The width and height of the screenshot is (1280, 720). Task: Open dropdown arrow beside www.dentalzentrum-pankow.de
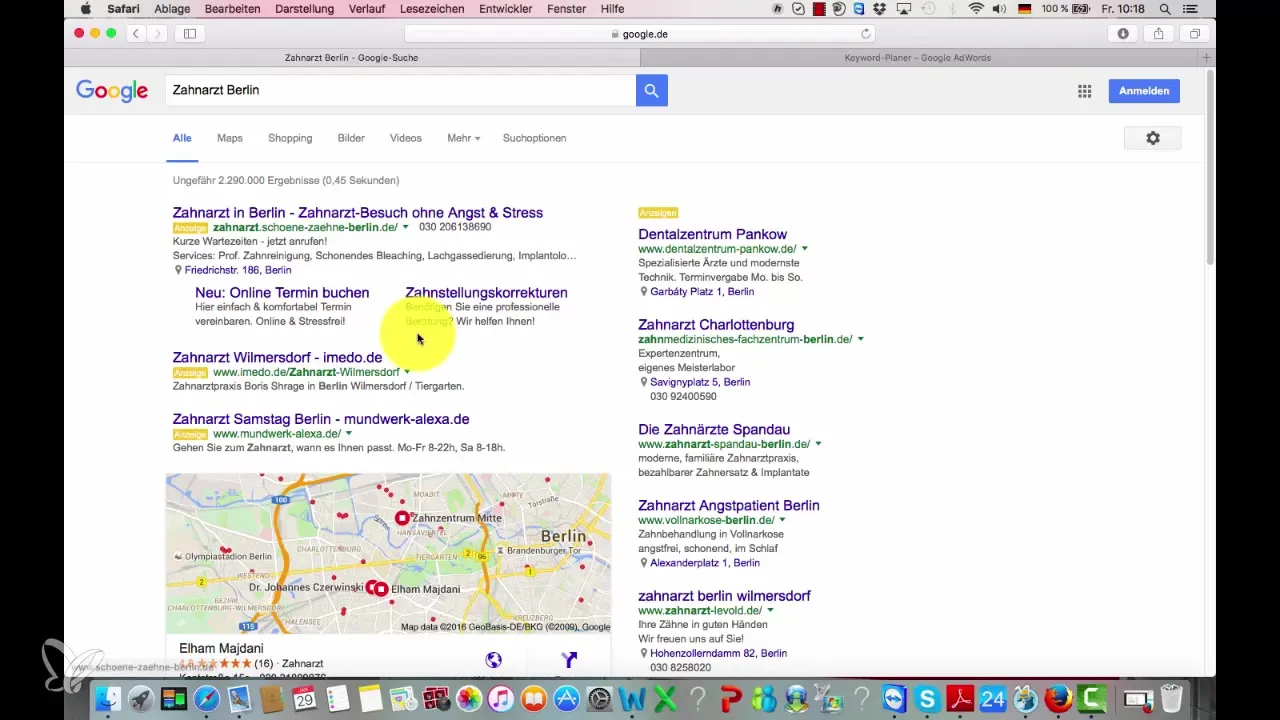[x=804, y=249]
